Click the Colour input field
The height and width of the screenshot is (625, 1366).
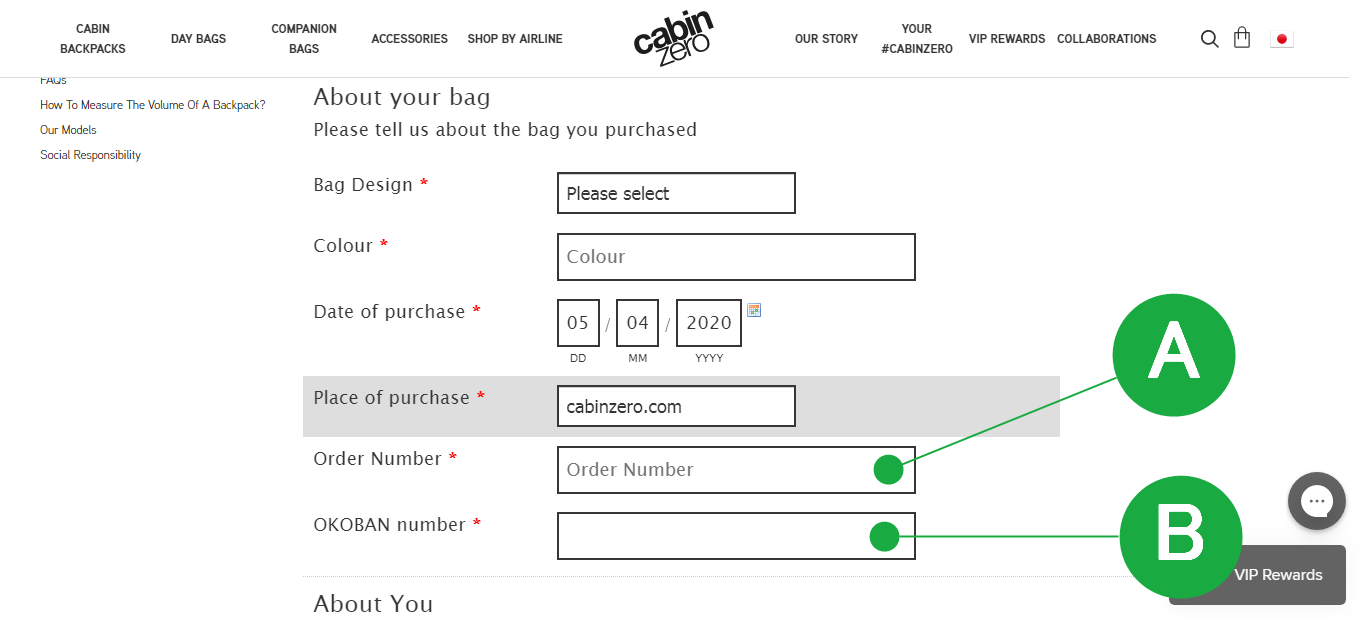pyautogui.click(x=736, y=257)
